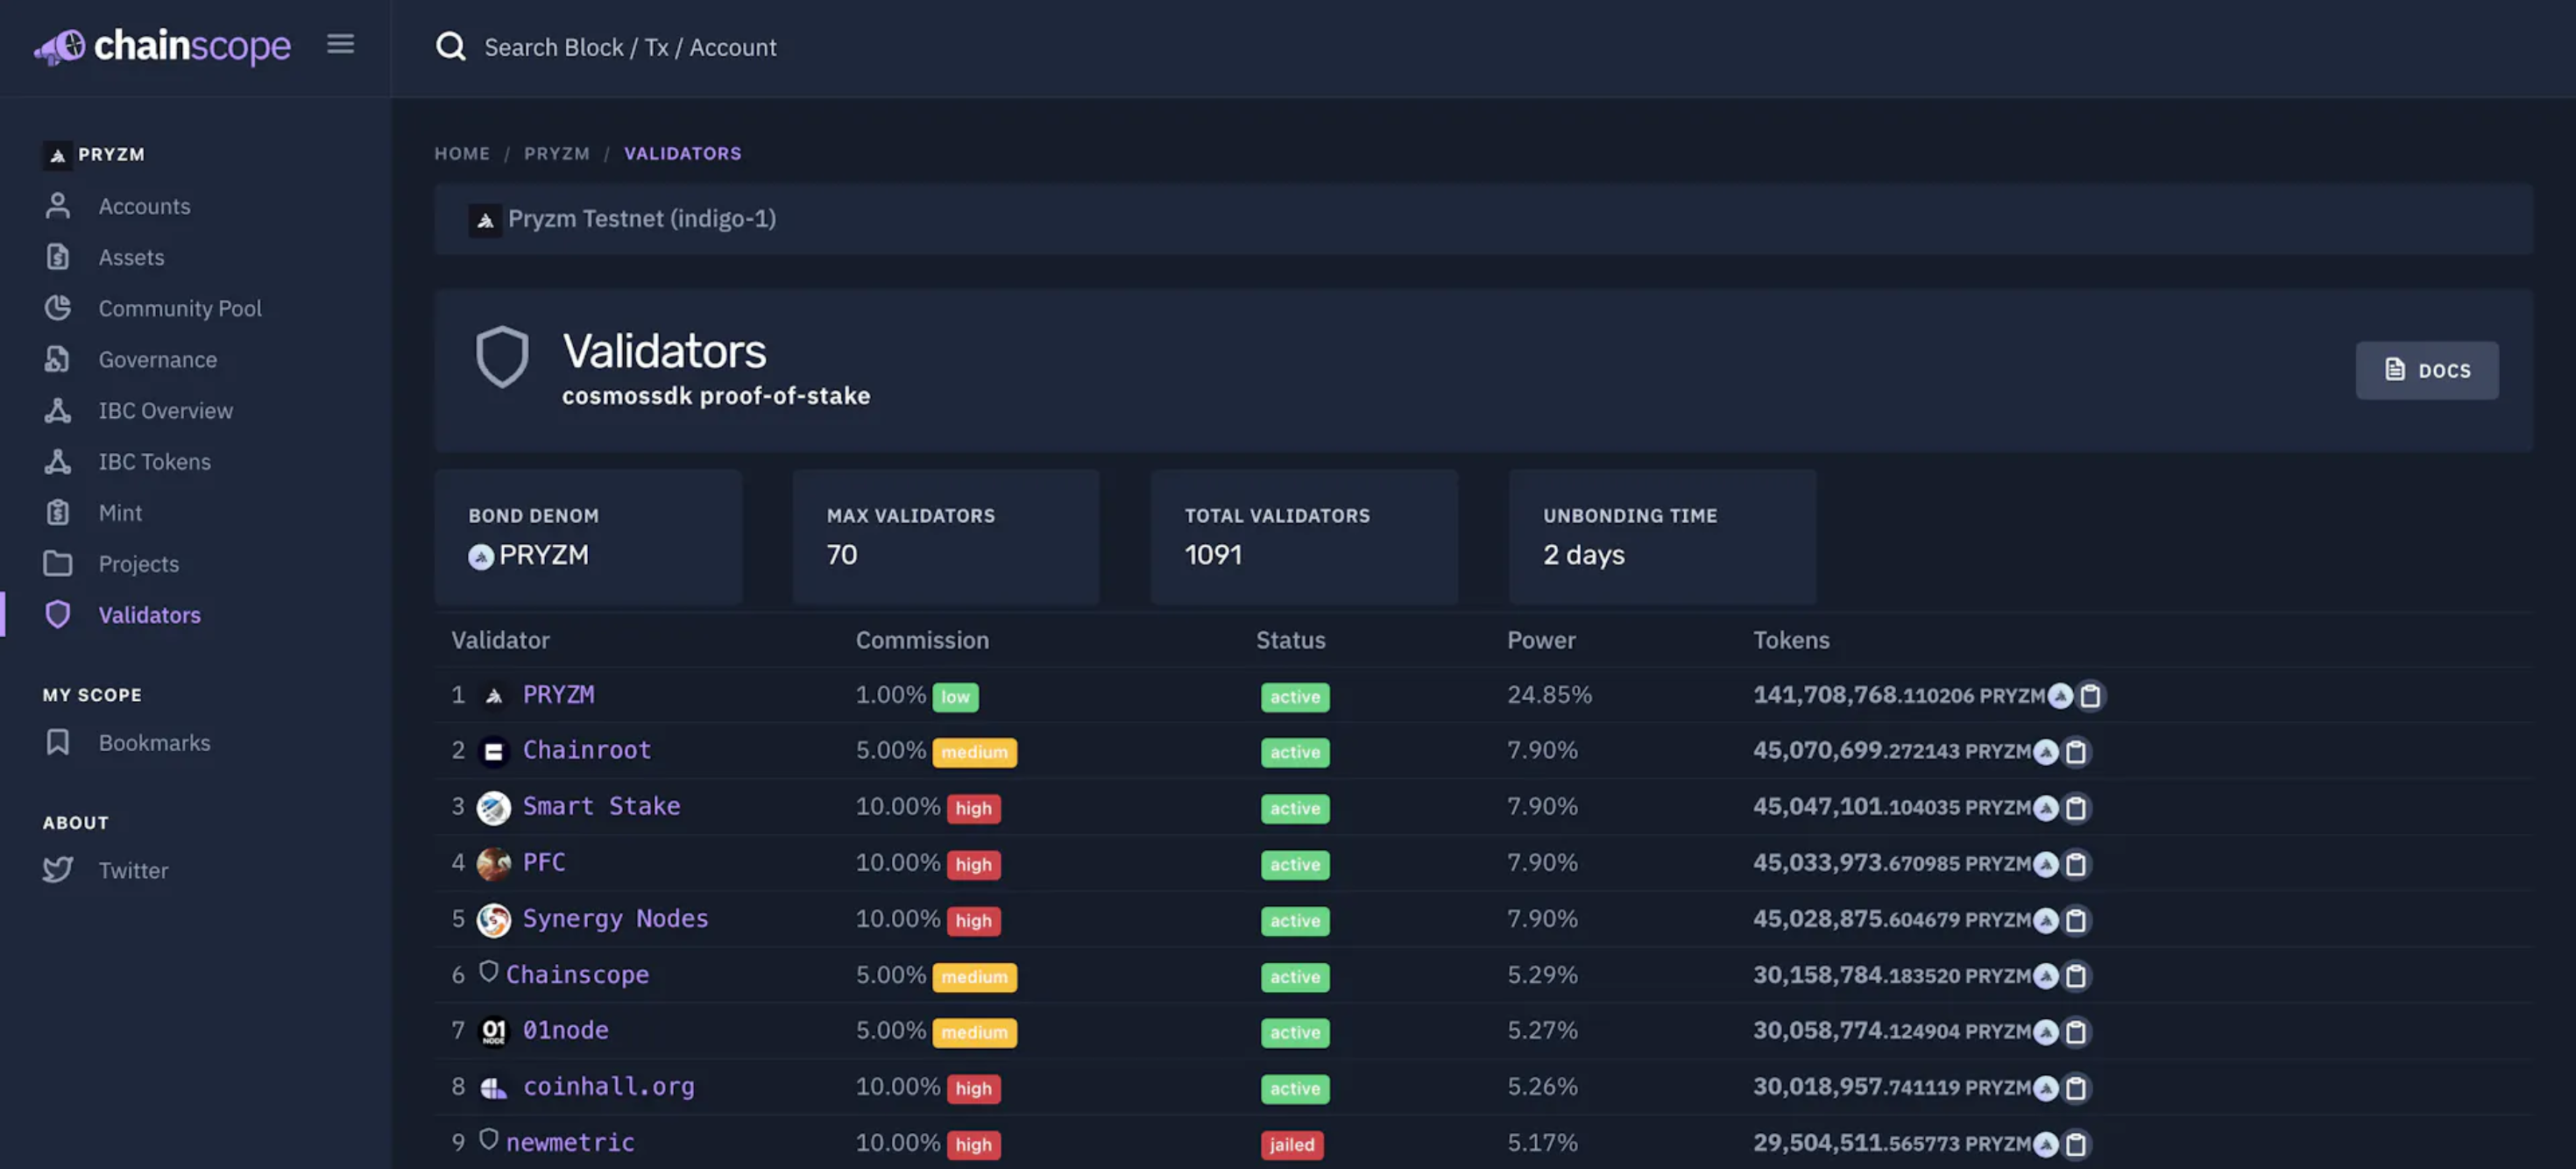The height and width of the screenshot is (1169, 2576).
Task: Open the 01node validator
Action: tap(565, 1029)
